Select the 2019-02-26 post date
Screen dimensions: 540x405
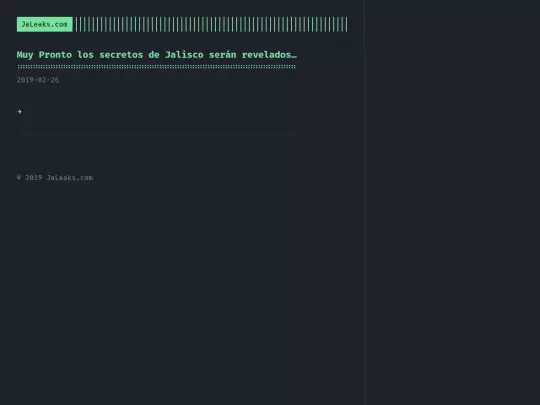point(38,80)
